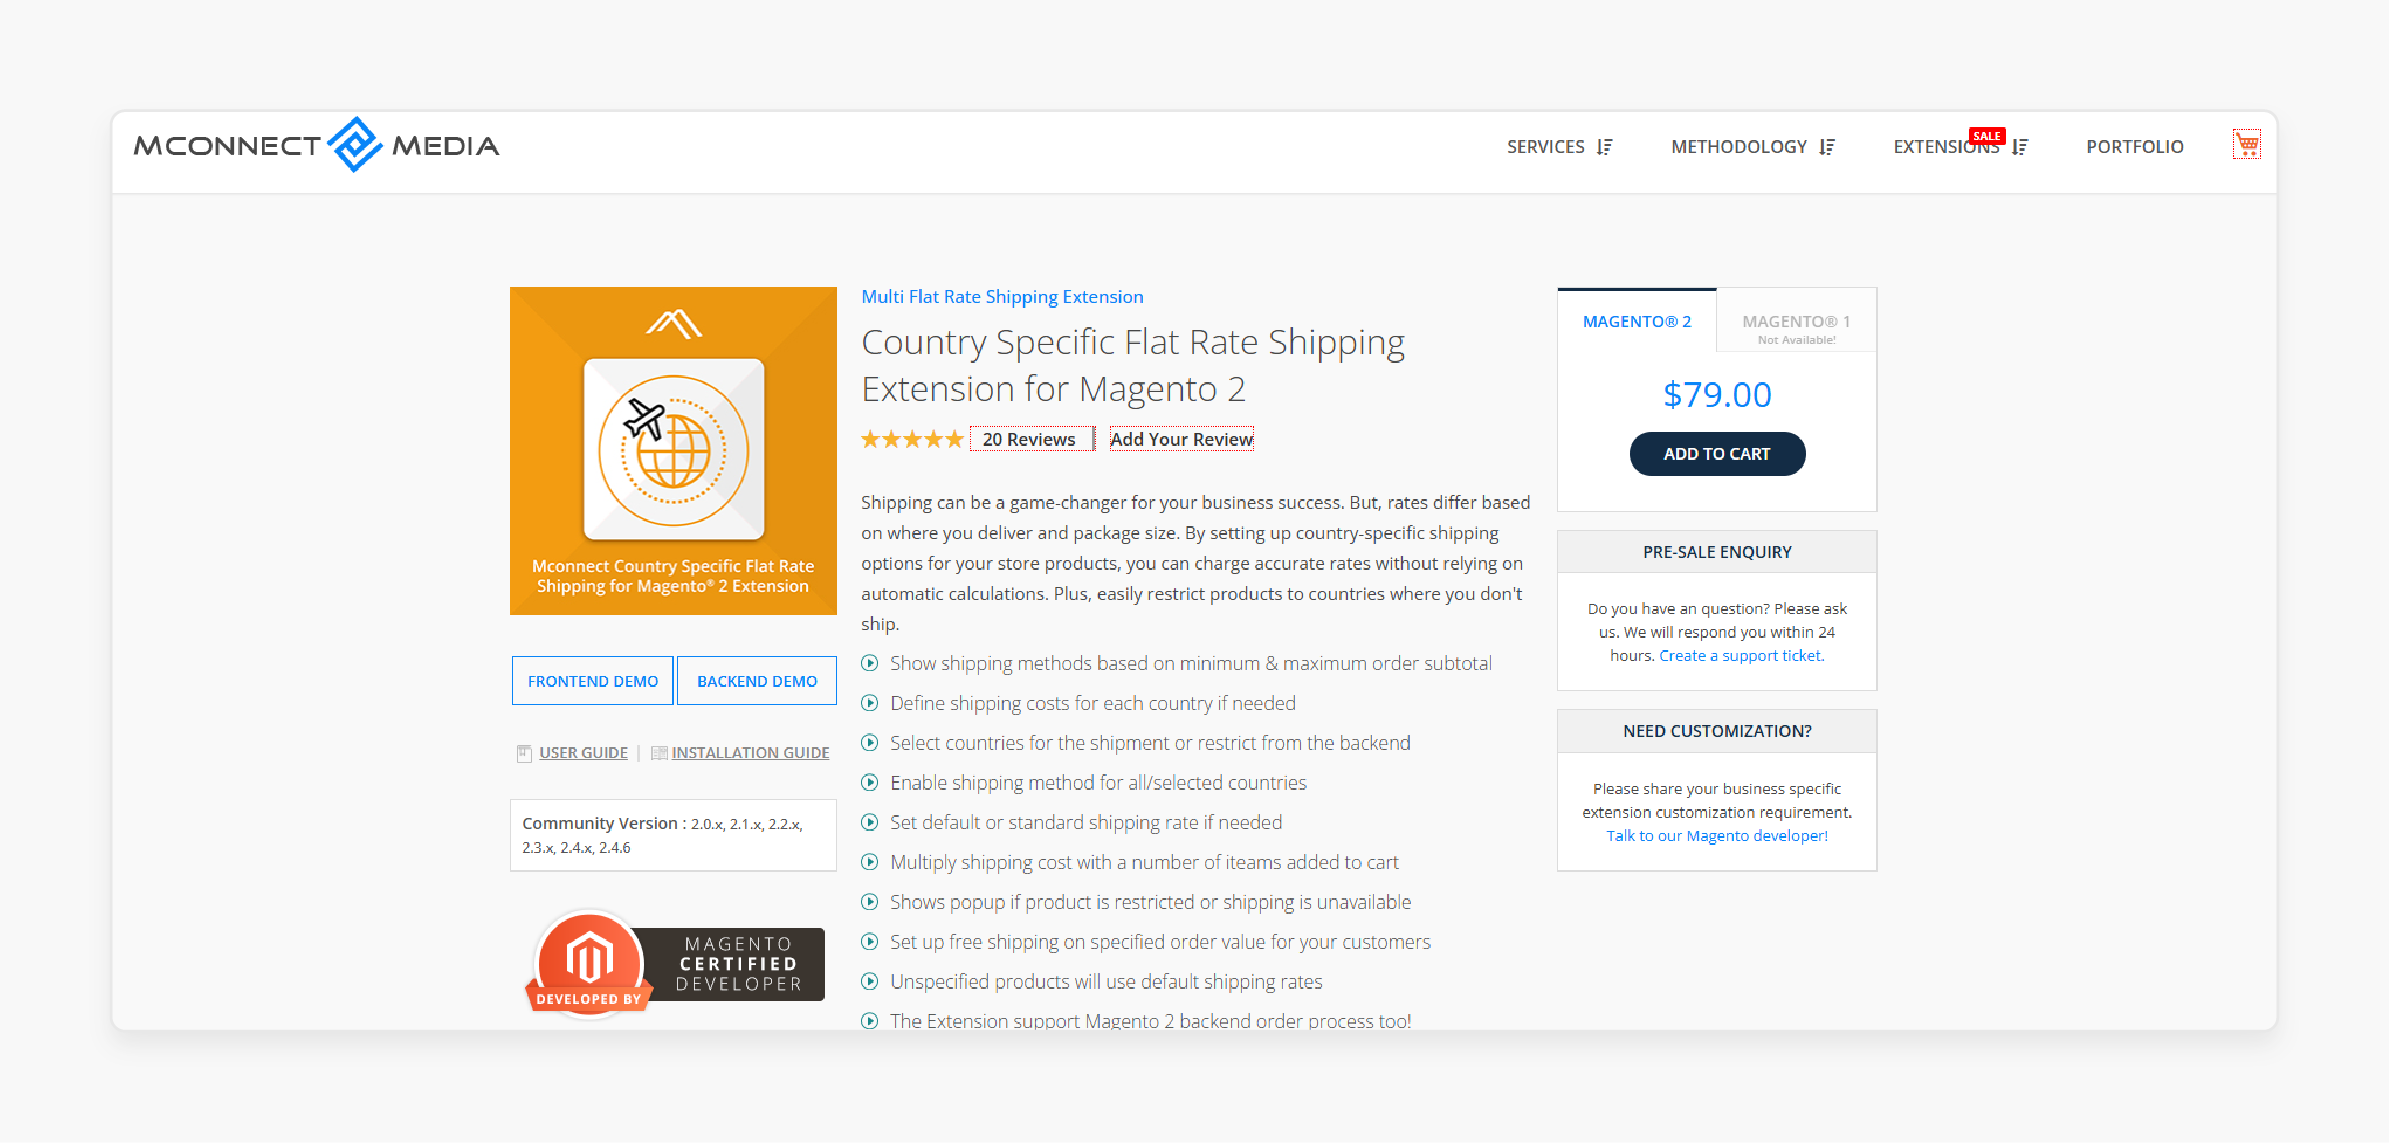This screenshot has width=2389, height=1143.
Task: Click 'Unspecified products will use default' text
Action: pyautogui.click(x=1106, y=982)
